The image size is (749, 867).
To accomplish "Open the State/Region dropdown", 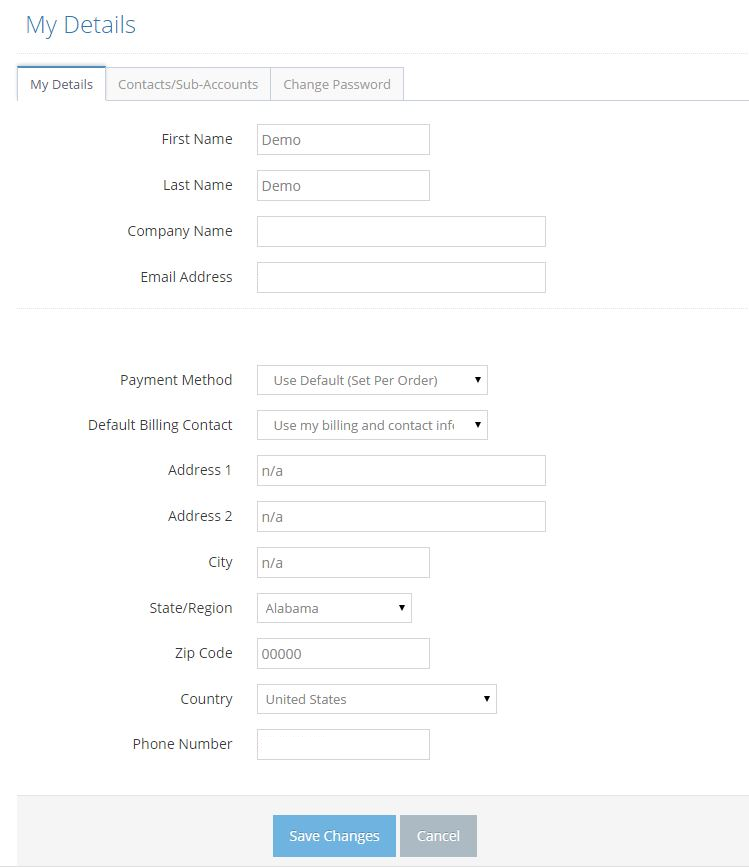I will coord(333,608).
